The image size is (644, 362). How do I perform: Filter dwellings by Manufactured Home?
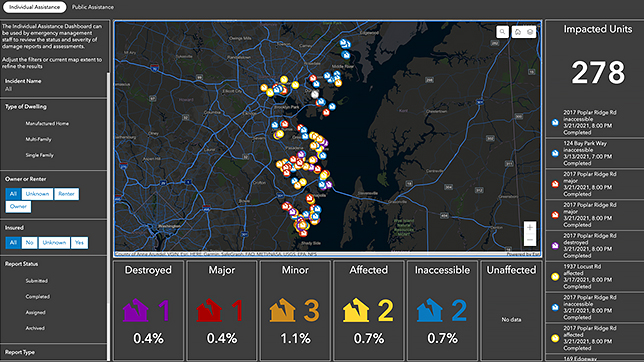click(47, 123)
